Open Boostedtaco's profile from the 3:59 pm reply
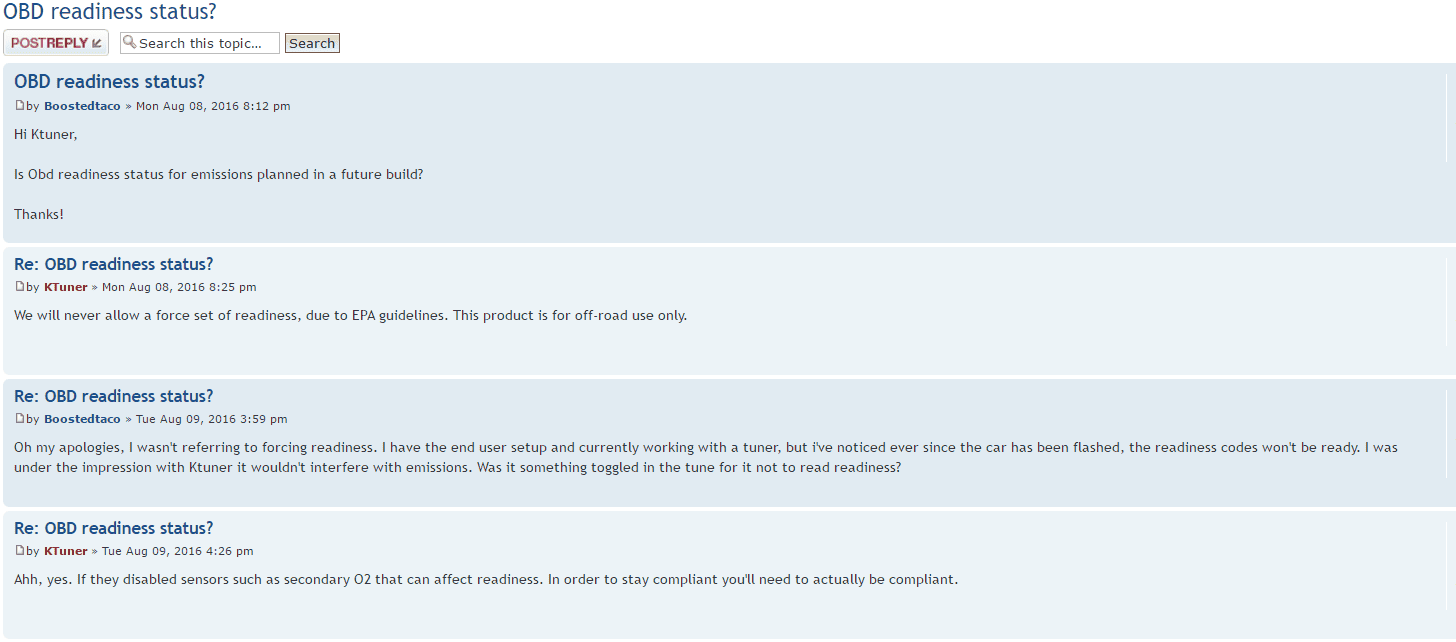The height and width of the screenshot is (642, 1456). pyautogui.click(x=82, y=419)
